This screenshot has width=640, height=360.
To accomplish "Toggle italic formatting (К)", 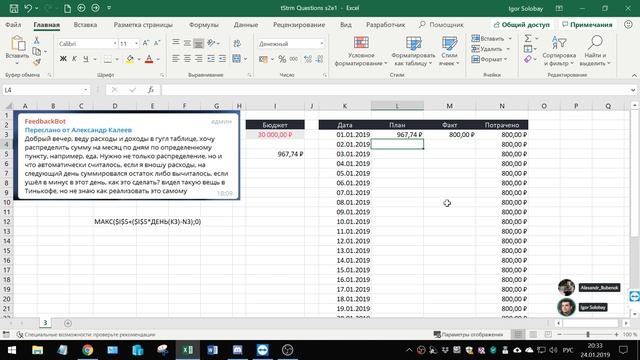I will point(74,59).
